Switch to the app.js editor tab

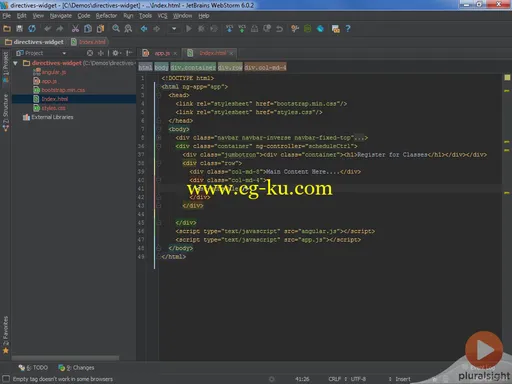tap(162, 53)
